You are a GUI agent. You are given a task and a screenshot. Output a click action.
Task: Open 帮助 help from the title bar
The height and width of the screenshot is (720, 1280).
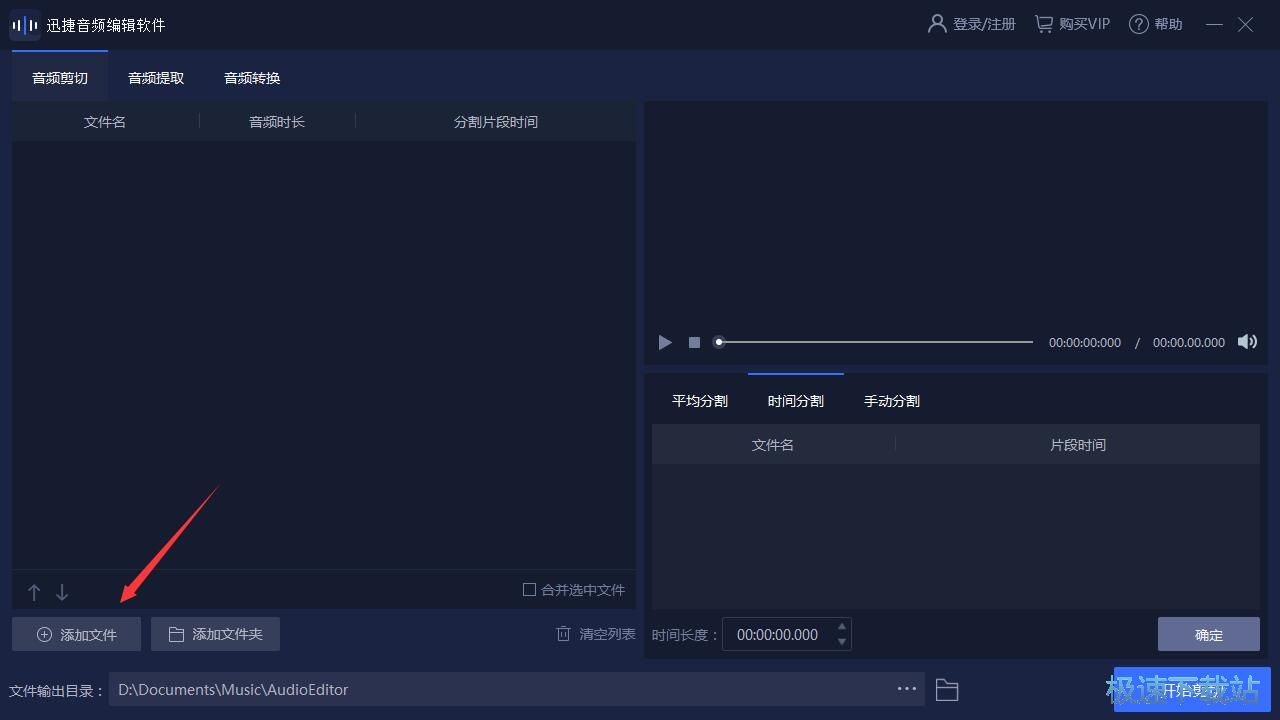click(1156, 23)
